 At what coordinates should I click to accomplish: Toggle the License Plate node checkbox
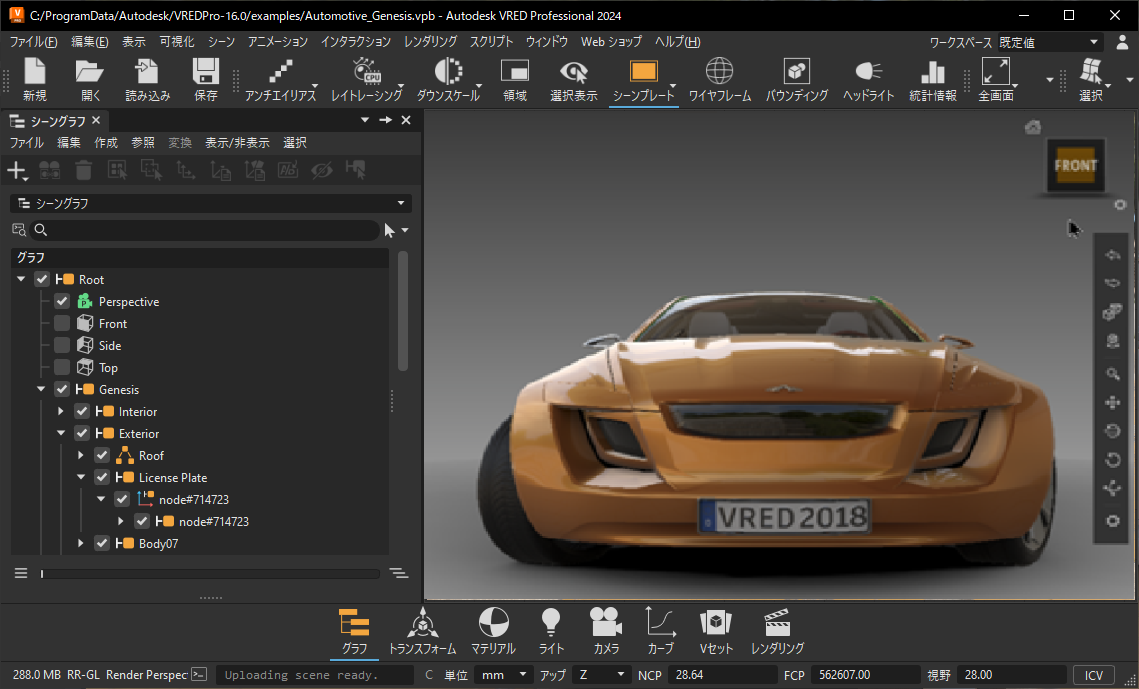click(102, 477)
